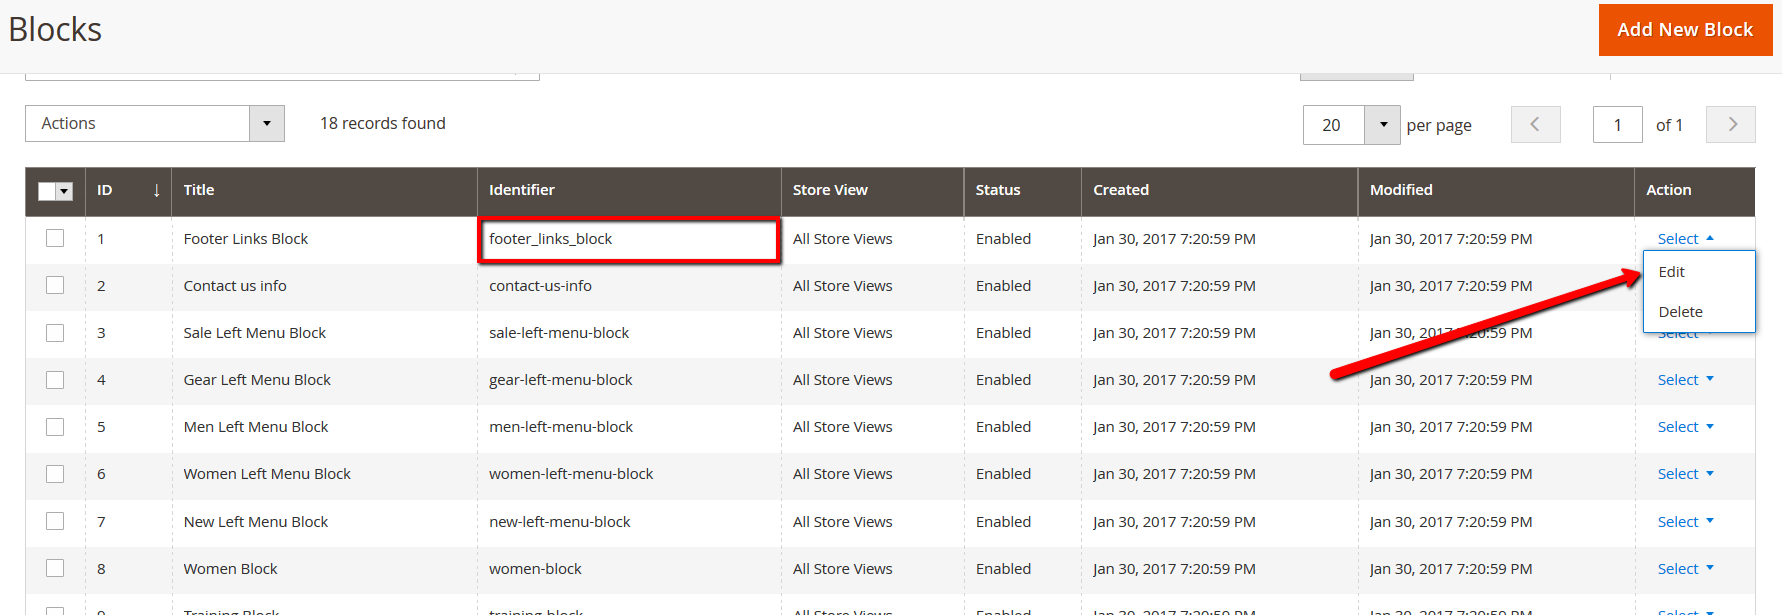Click the sale-left-menu-block identifier cell
The height and width of the screenshot is (615, 1782).
click(629, 333)
